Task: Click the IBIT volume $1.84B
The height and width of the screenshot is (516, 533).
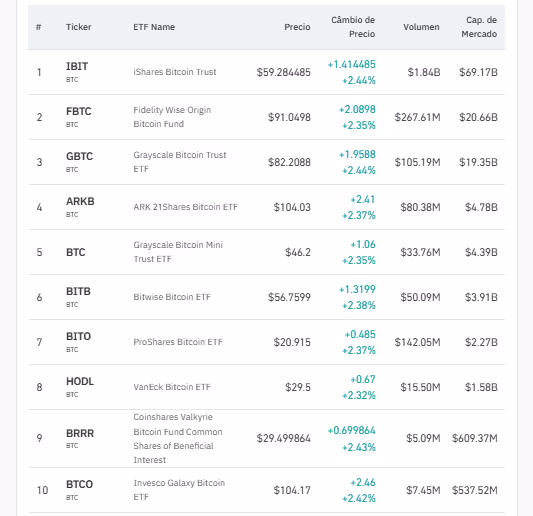Action: (x=424, y=72)
